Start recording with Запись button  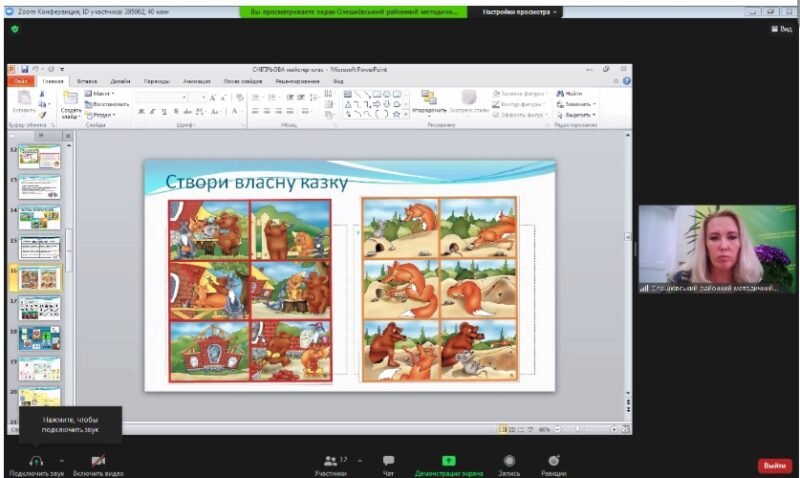click(509, 460)
